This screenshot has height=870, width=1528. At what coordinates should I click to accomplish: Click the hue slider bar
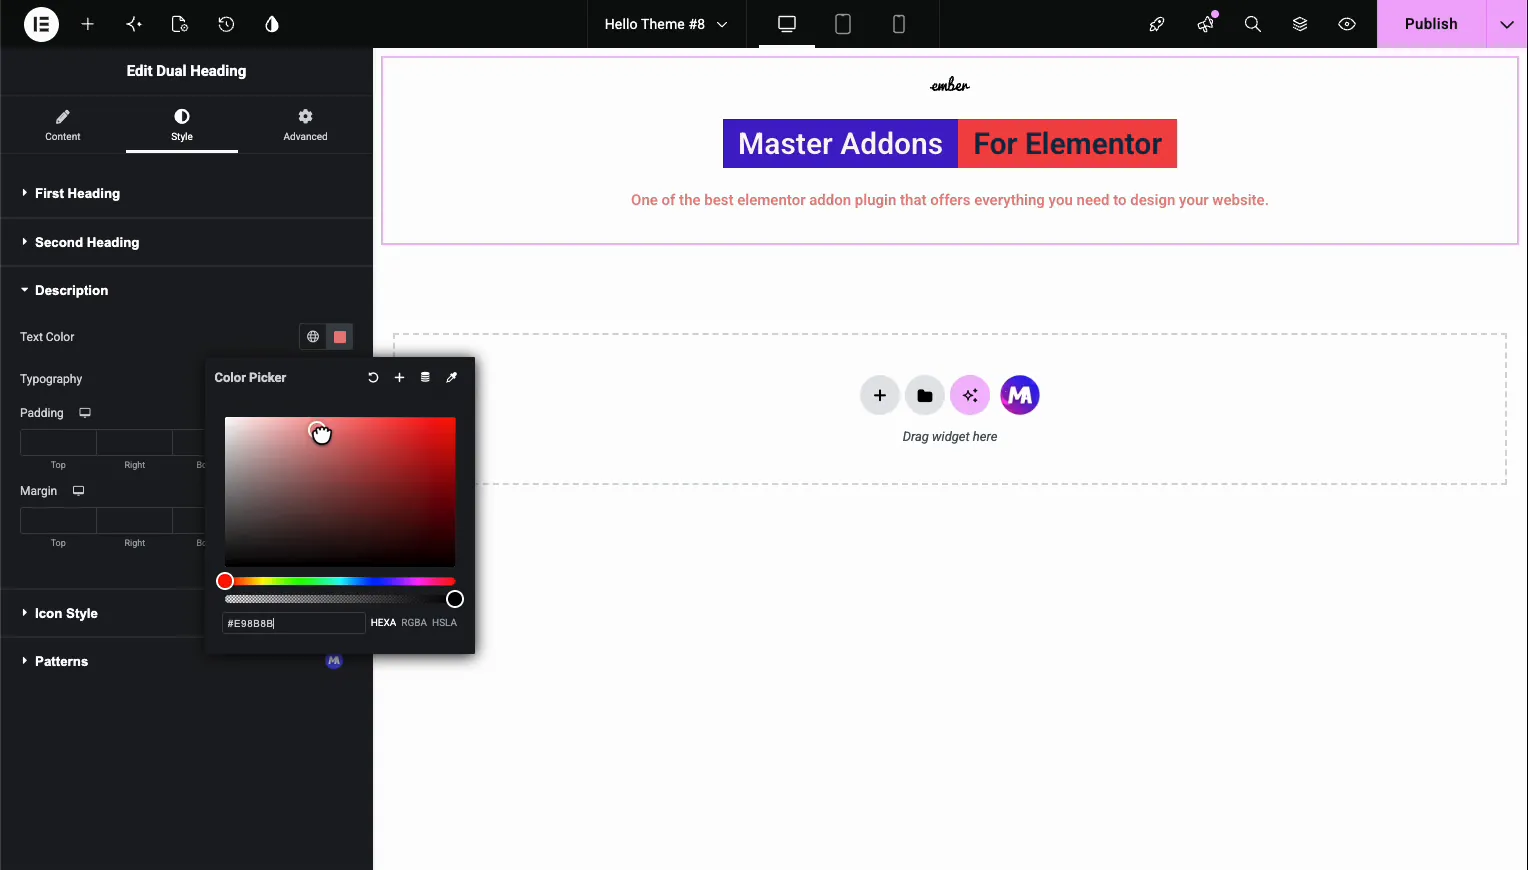click(340, 581)
